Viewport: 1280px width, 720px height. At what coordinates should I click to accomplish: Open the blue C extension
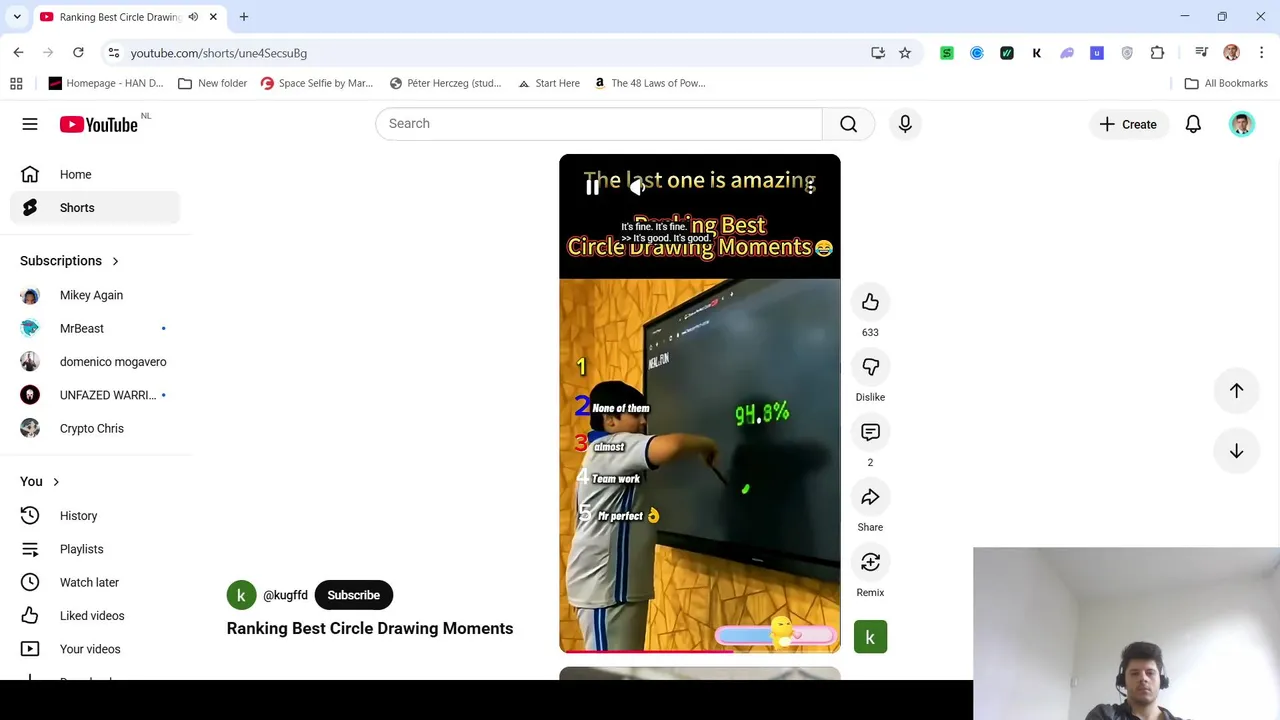click(977, 53)
